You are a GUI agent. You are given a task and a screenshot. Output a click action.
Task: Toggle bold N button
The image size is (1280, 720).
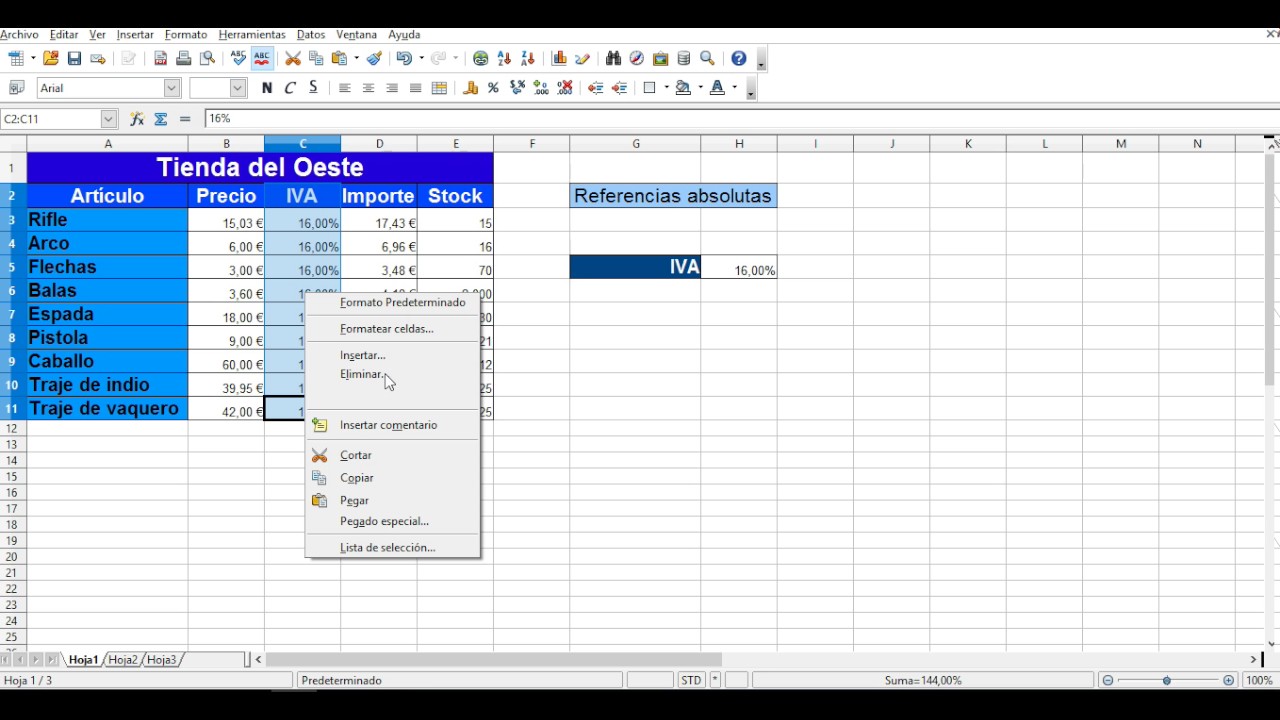point(267,88)
